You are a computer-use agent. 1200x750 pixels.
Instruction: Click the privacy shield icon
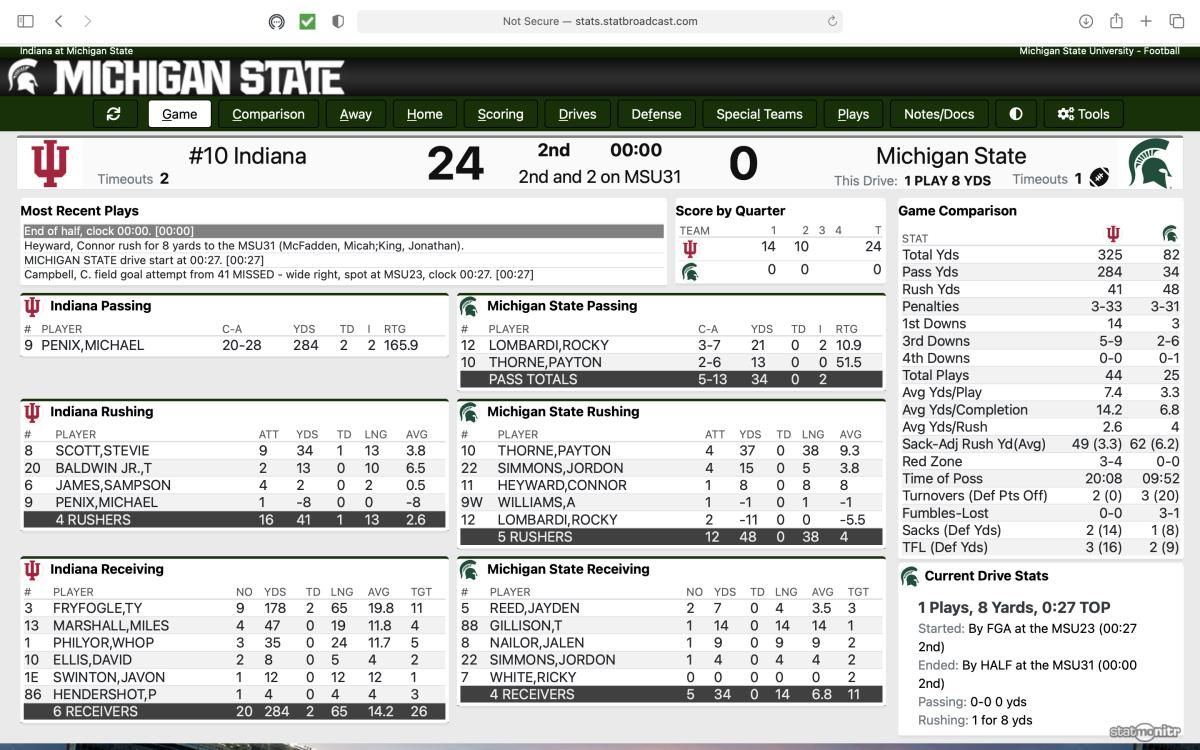pyautogui.click(x=338, y=21)
